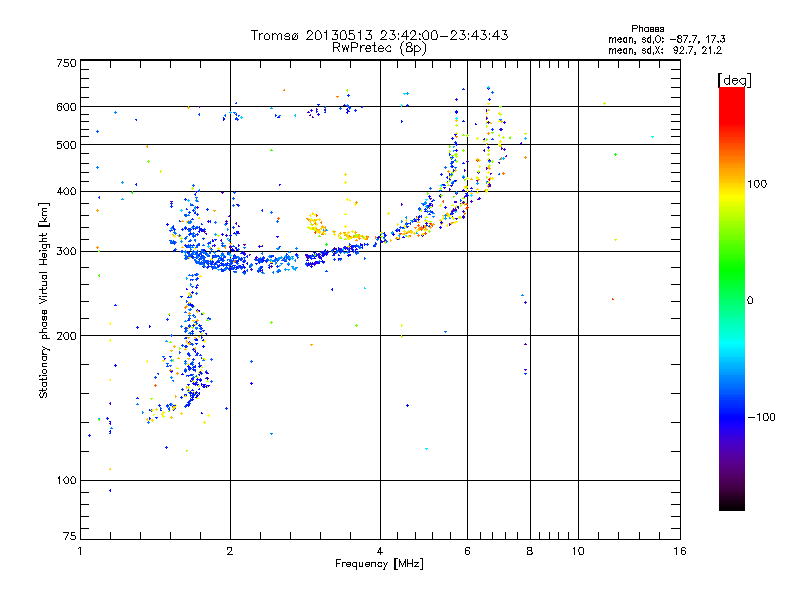Click the plot title Tromsø 20130513 23:42:00-23:43:43
The width and height of the screenshot is (800, 600).
coord(379,35)
